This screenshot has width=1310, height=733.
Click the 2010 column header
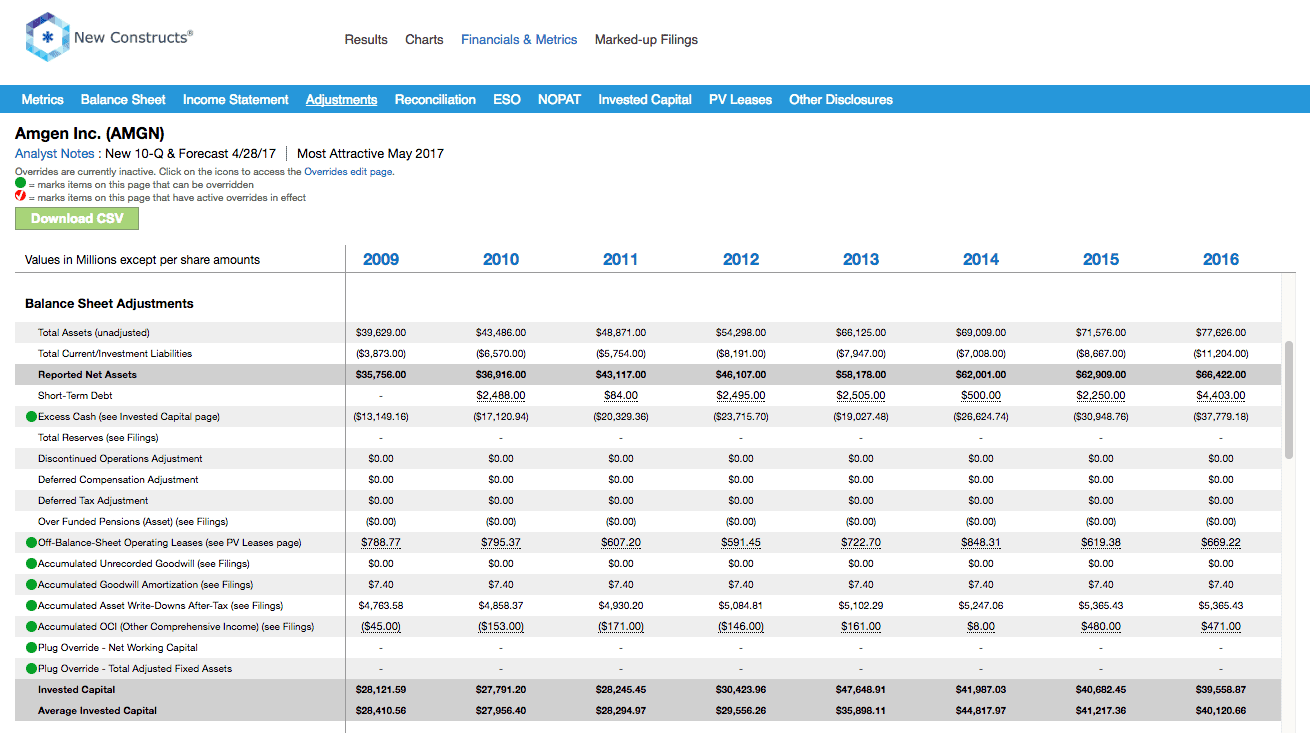(x=501, y=259)
